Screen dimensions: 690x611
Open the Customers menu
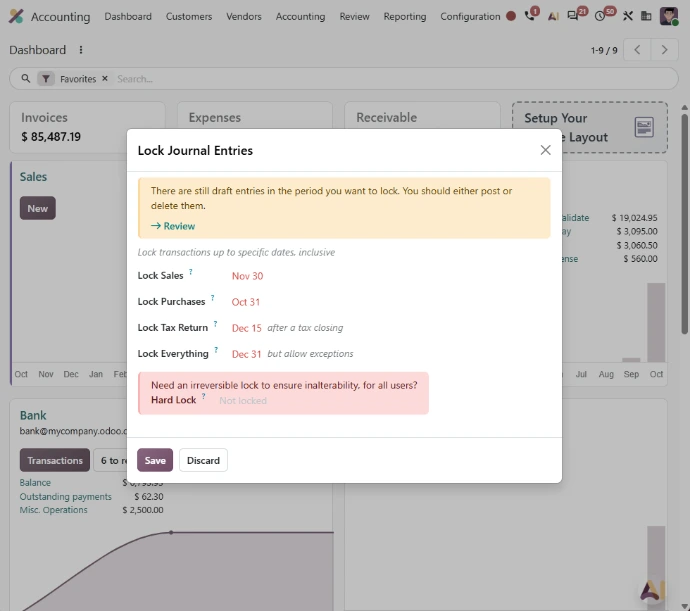(x=189, y=16)
